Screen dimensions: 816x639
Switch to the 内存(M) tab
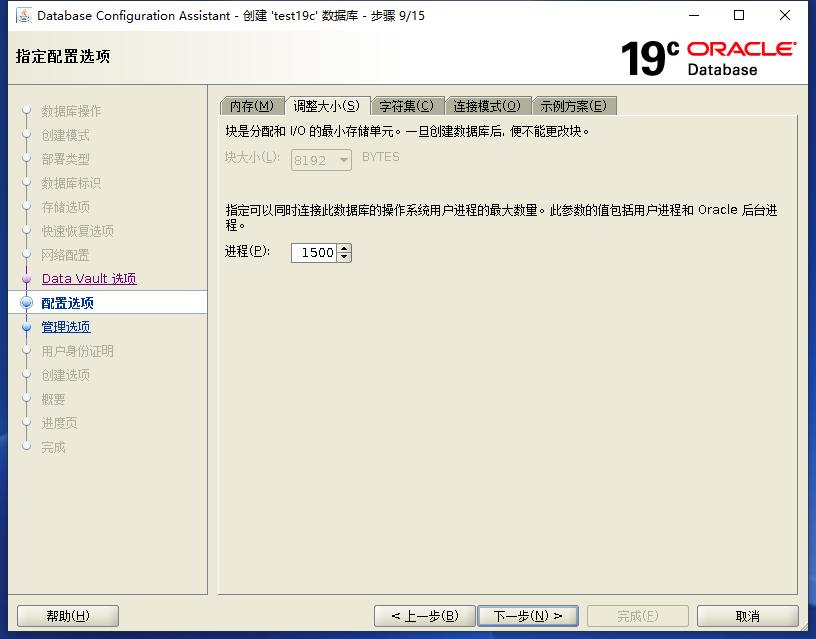point(252,106)
